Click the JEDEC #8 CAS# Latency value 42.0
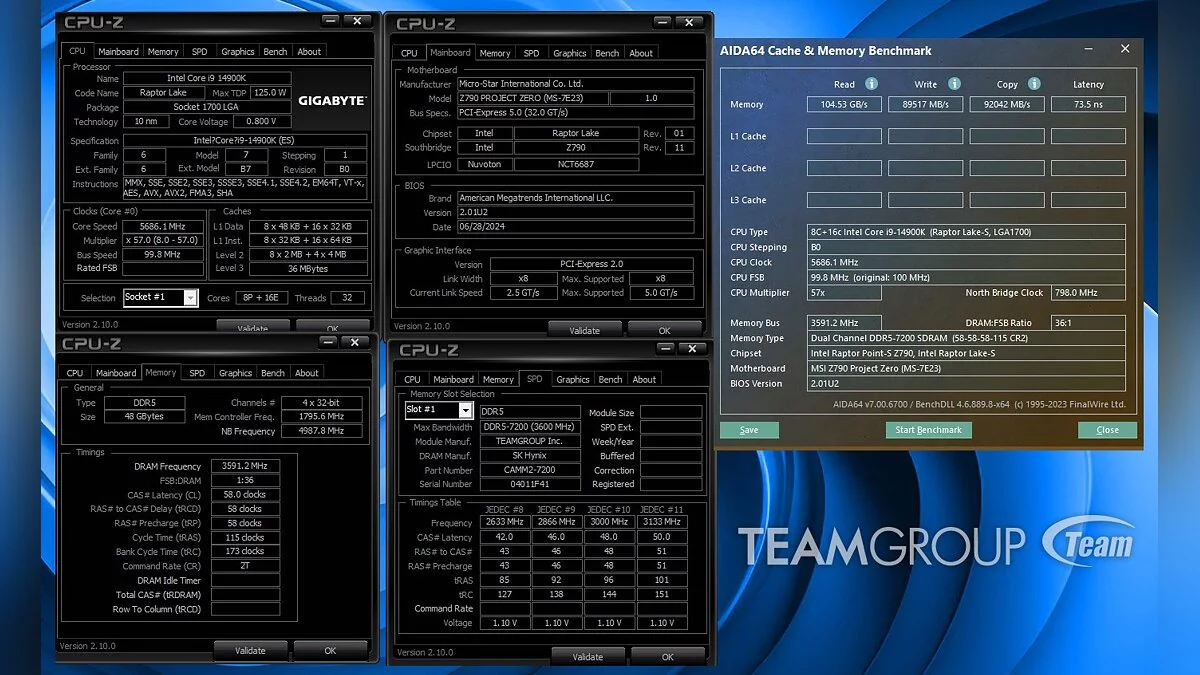 click(x=505, y=538)
